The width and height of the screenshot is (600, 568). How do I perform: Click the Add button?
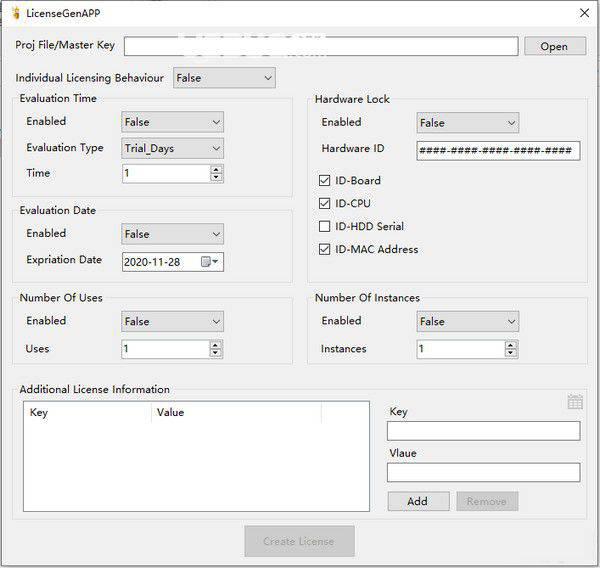[418, 501]
